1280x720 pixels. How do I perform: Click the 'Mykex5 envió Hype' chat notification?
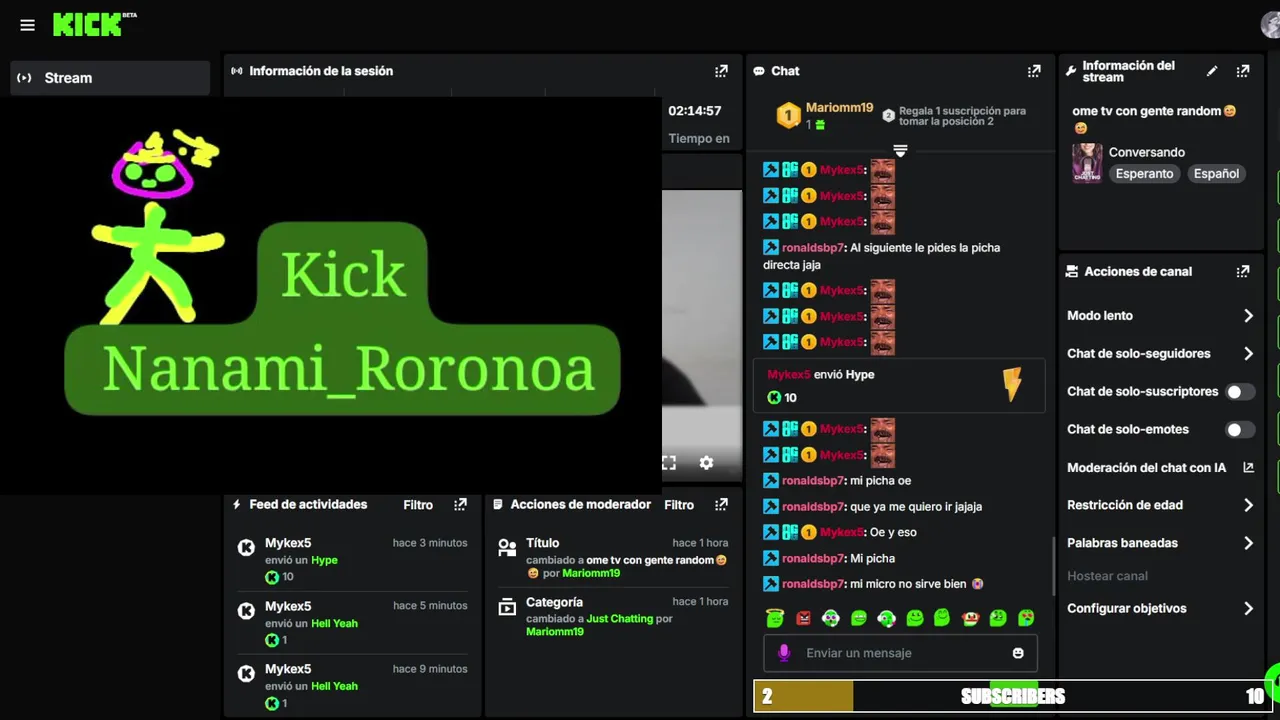point(900,386)
